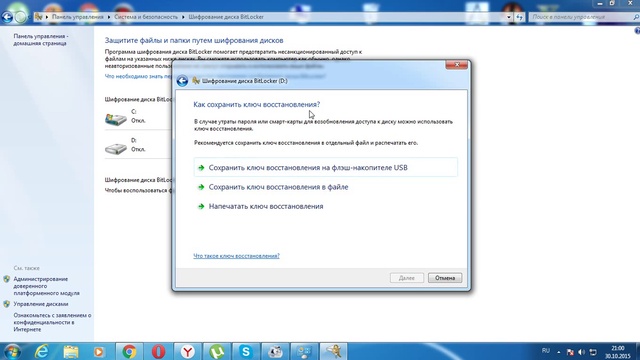Open the Control Panel taskbar button

tap(304, 351)
